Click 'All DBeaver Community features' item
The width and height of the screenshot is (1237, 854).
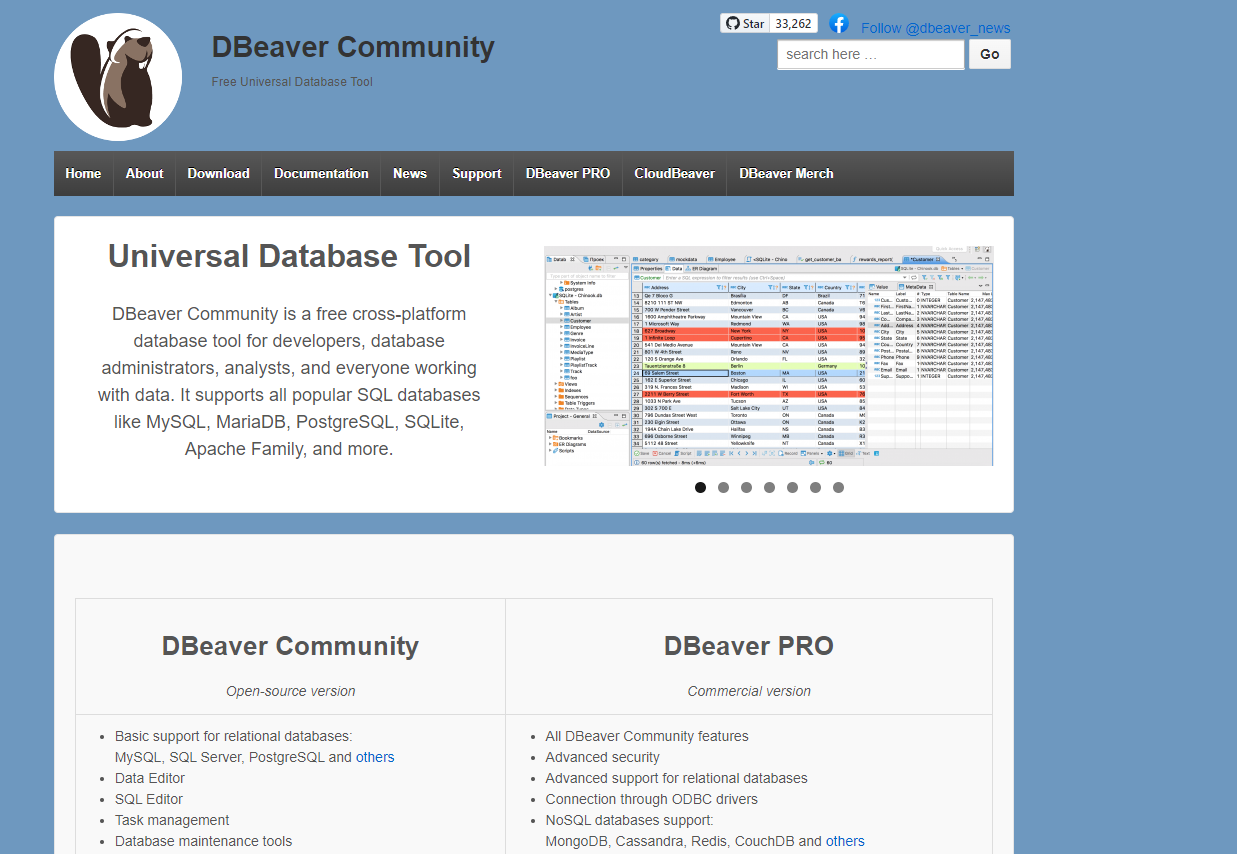[647, 736]
